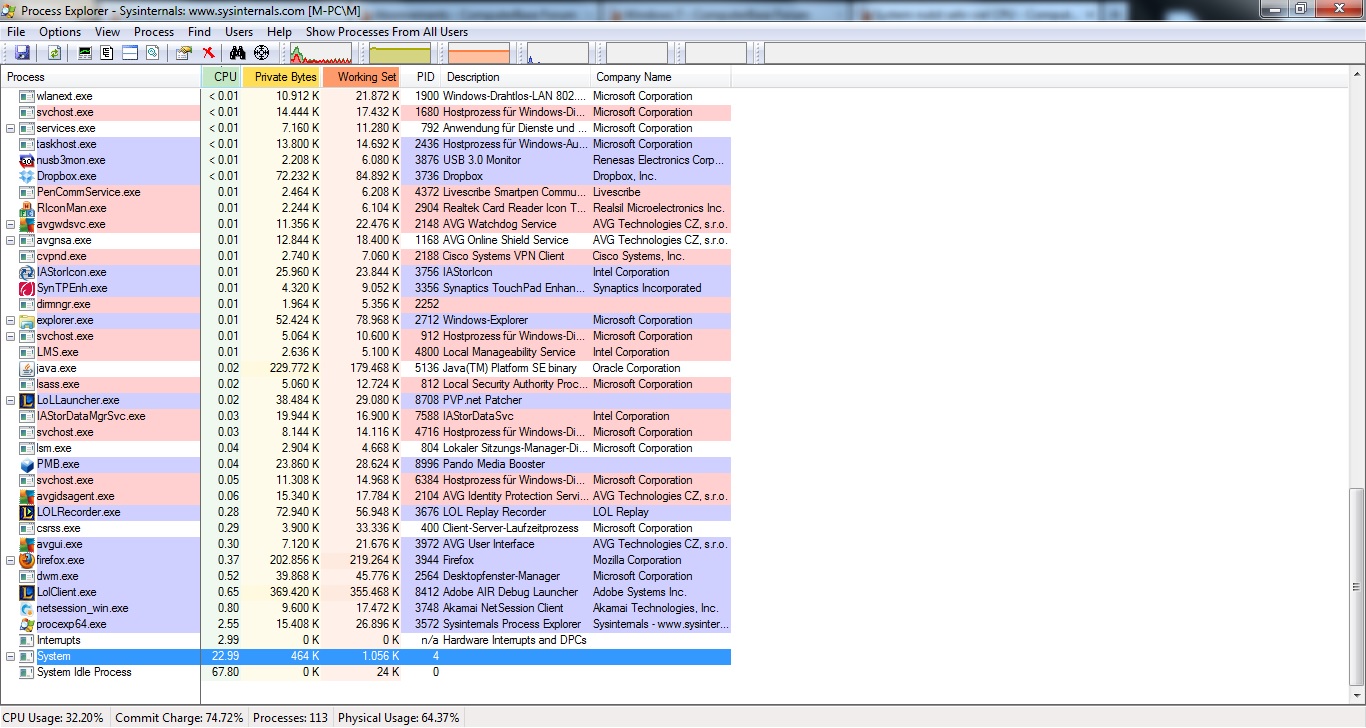1366x728 pixels.
Task: Click the binoculars Find Handle icon
Action: [237, 53]
